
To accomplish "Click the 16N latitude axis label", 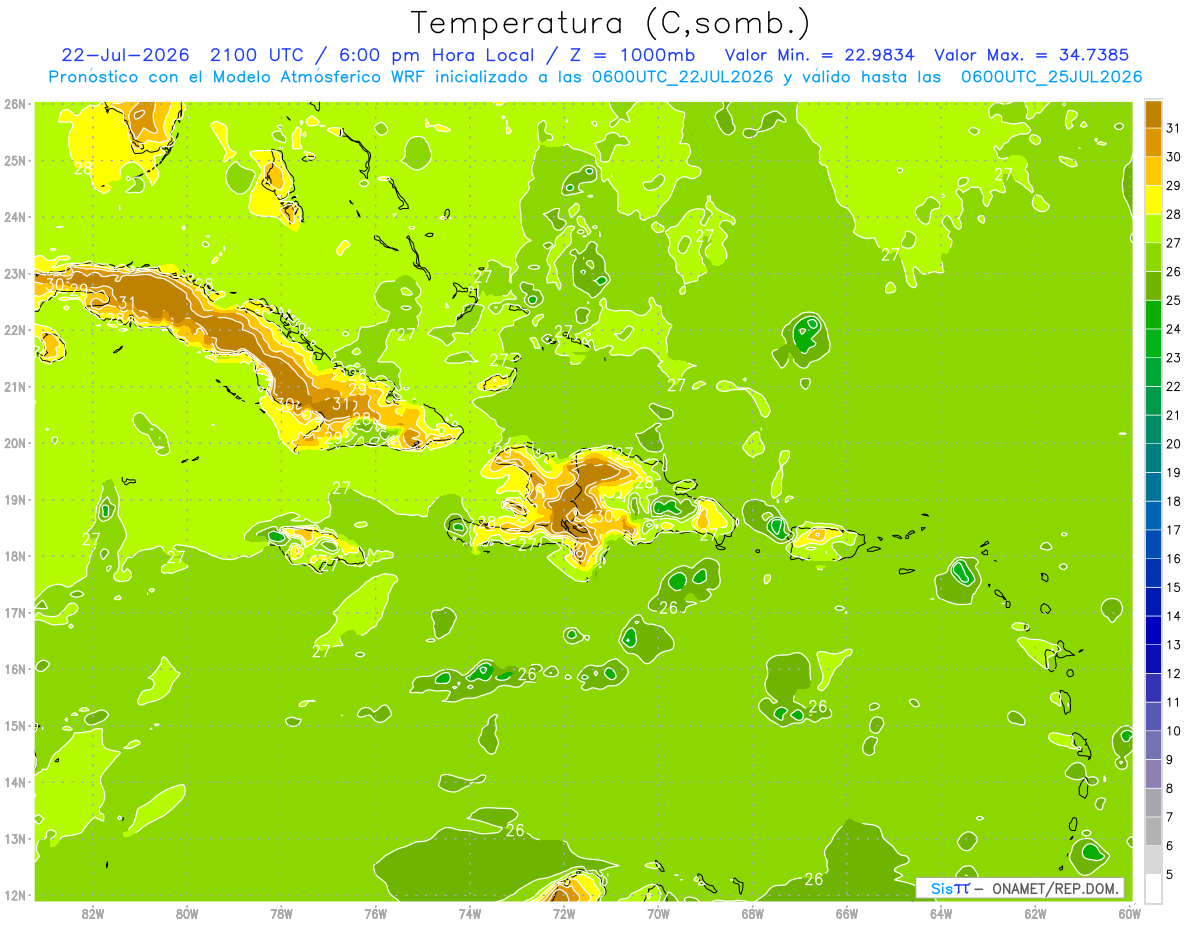I will [x=14, y=669].
